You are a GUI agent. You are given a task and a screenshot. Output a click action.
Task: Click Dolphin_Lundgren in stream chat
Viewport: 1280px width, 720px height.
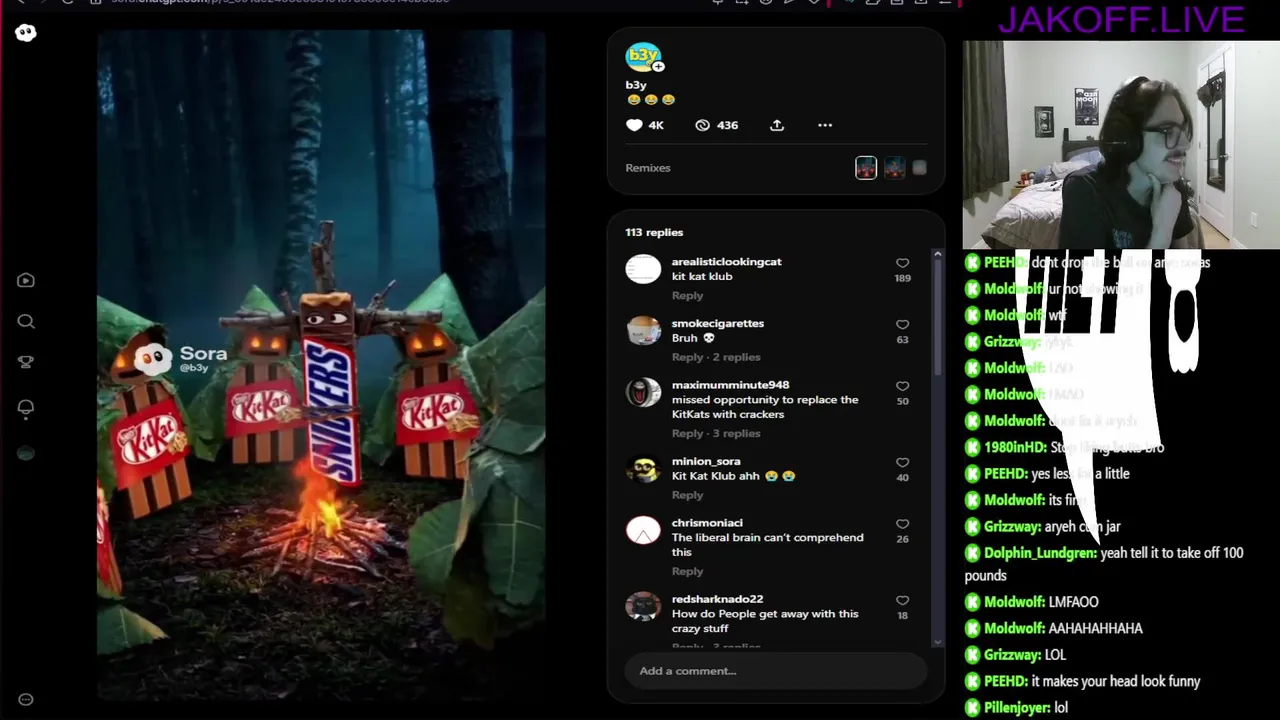pos(1040,553)
